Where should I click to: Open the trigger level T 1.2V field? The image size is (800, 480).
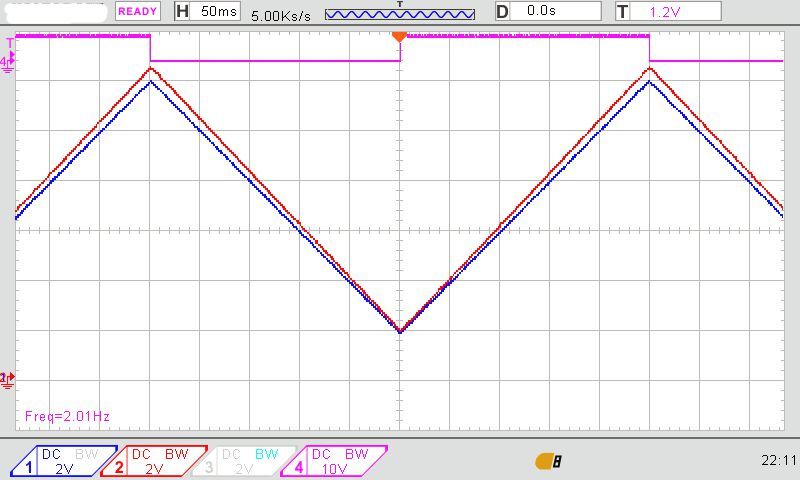(667, 11)
